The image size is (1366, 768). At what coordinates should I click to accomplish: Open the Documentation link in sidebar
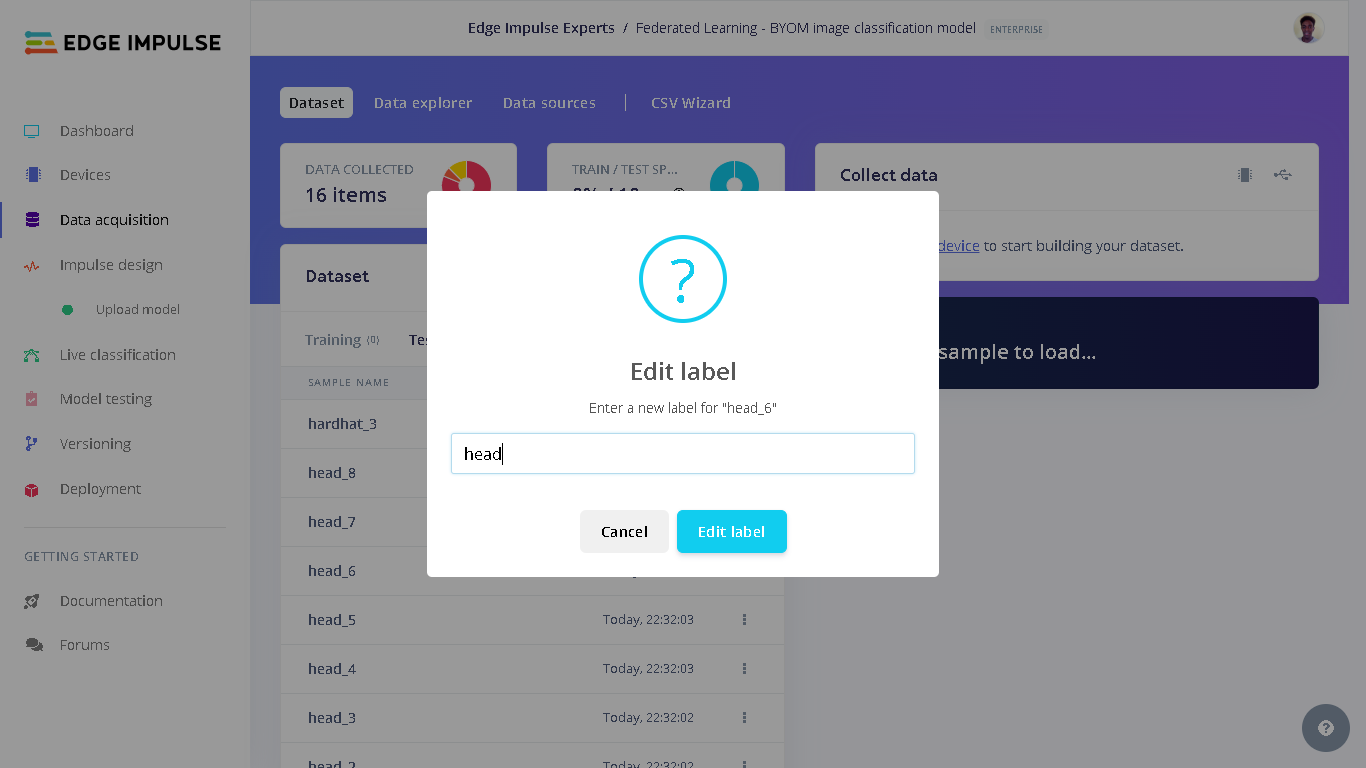coord(111,601)
